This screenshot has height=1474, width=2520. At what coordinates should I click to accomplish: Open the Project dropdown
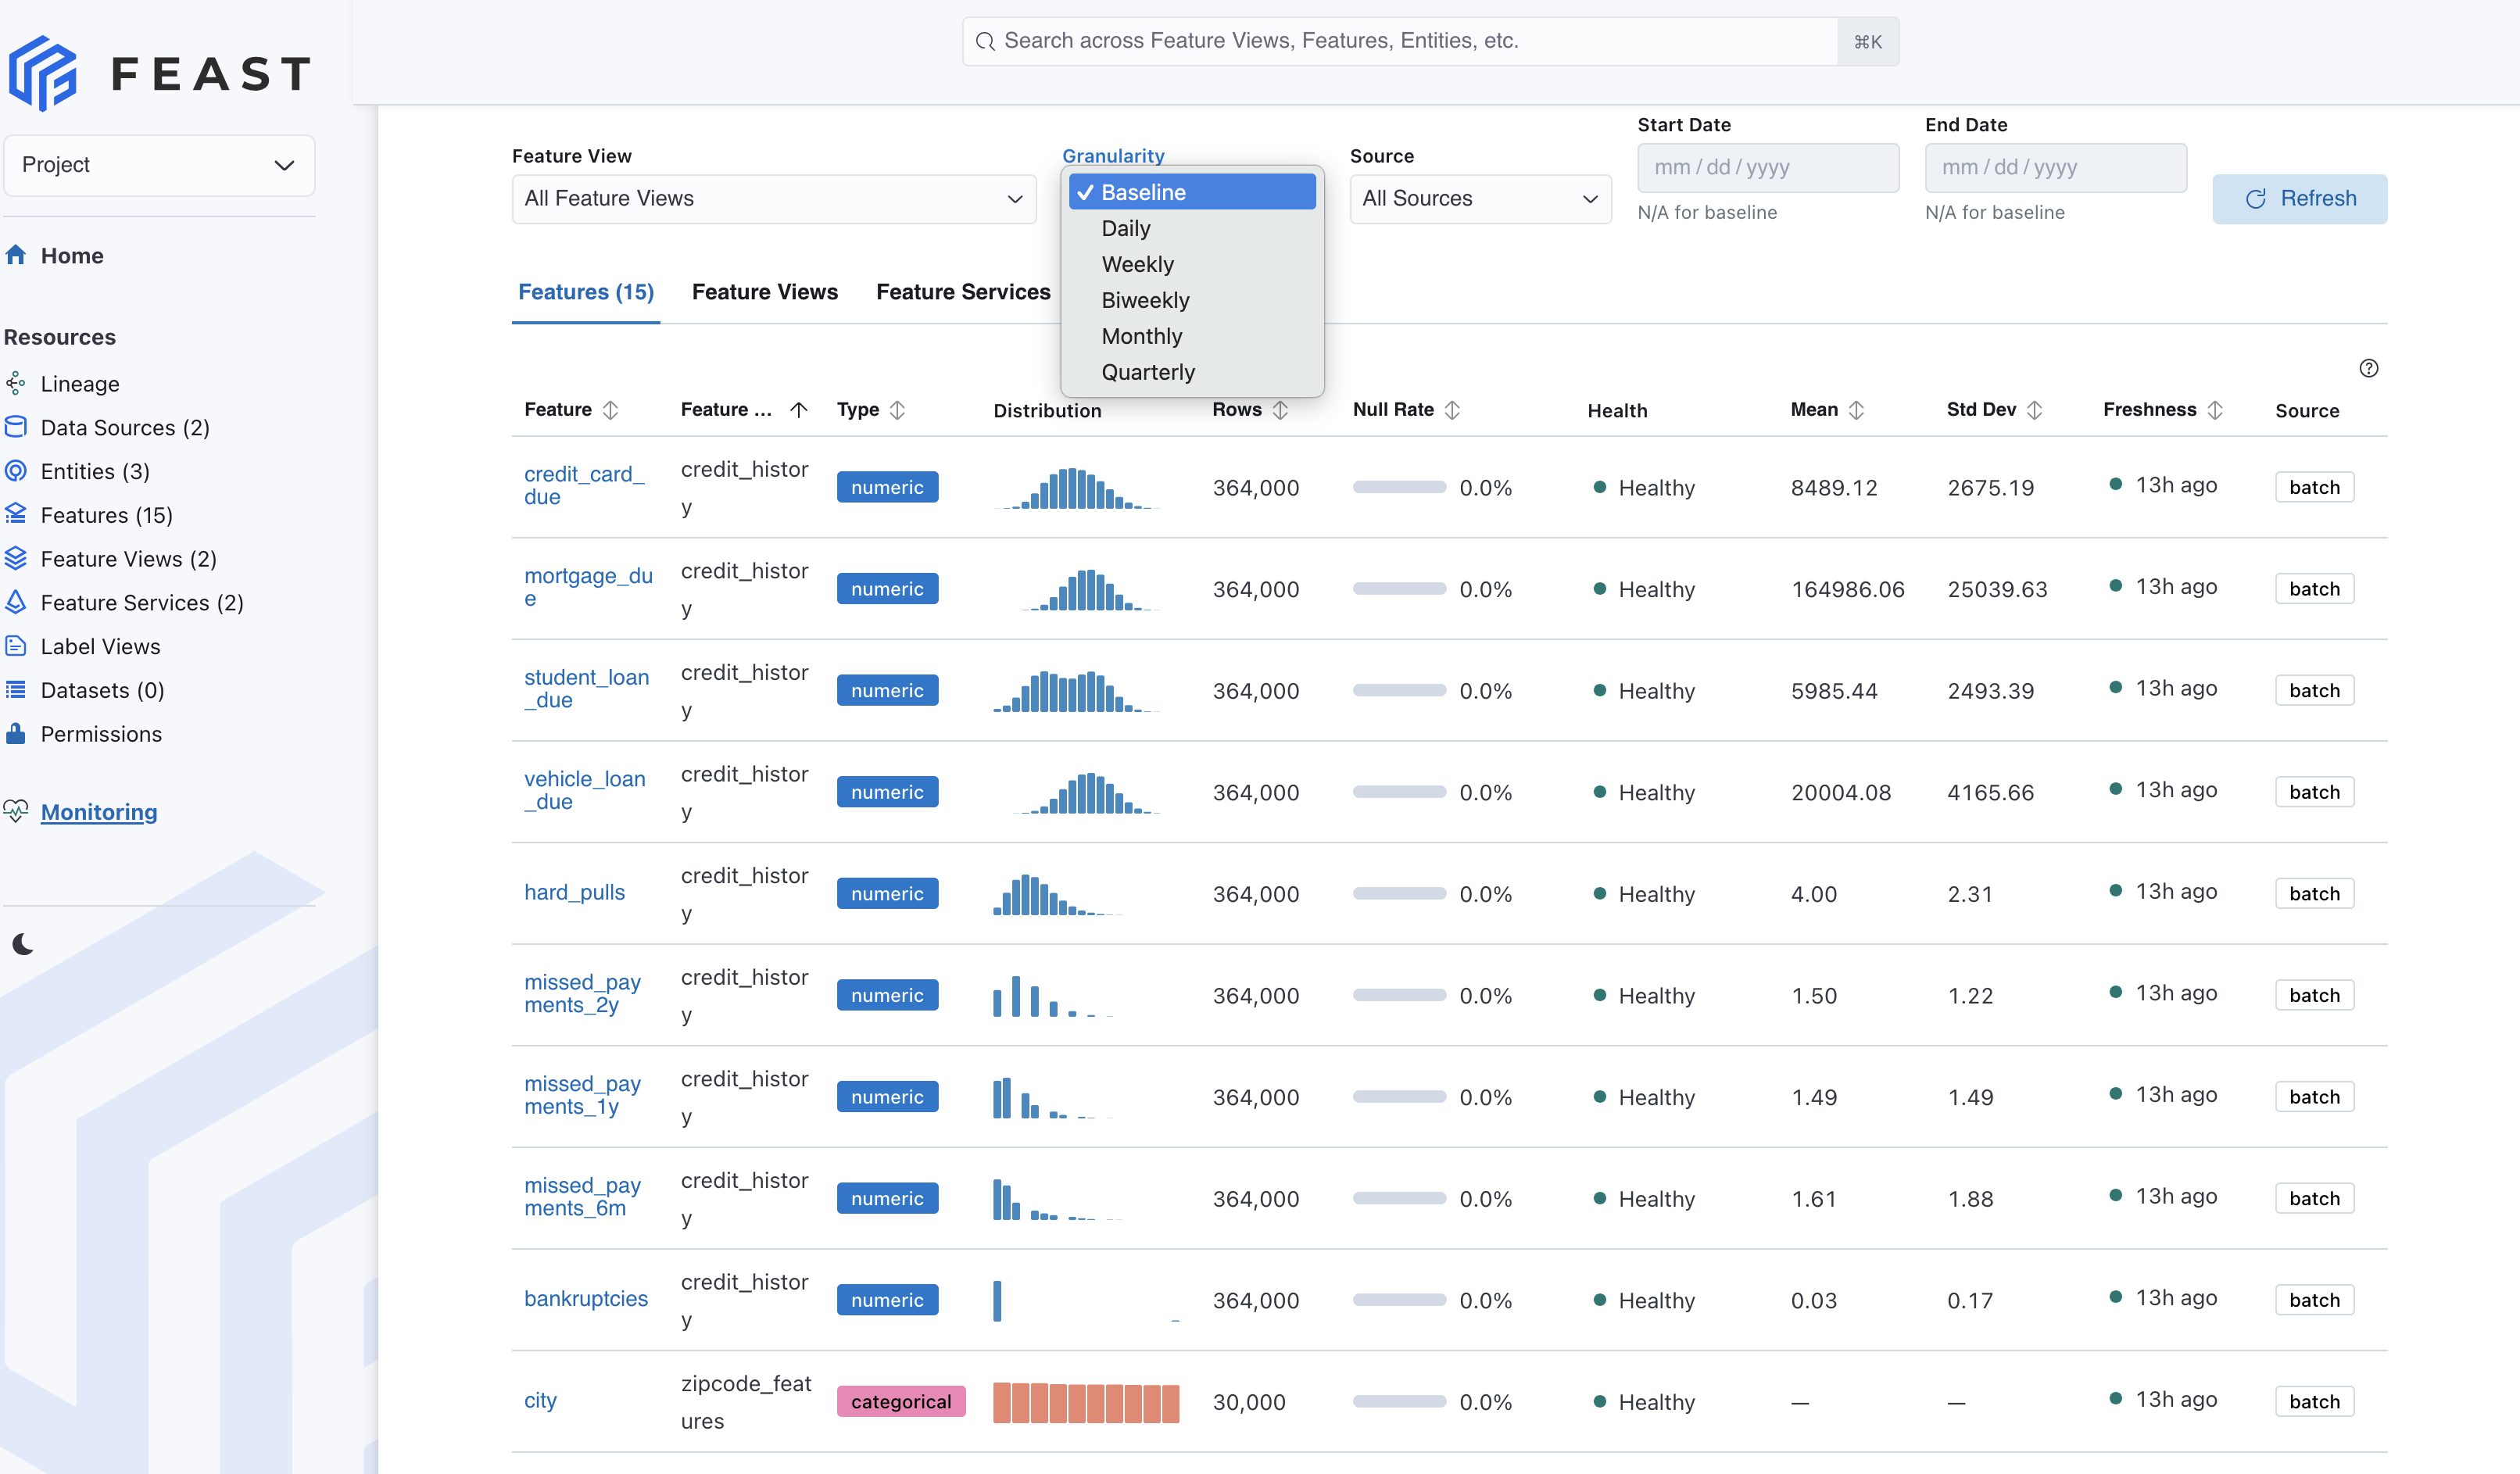[x=159, y=165]
